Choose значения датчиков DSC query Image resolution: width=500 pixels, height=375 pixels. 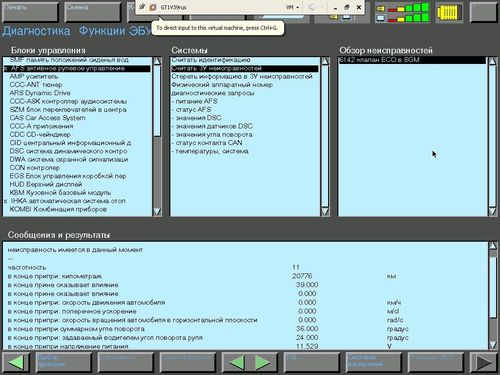coord(245,126)
